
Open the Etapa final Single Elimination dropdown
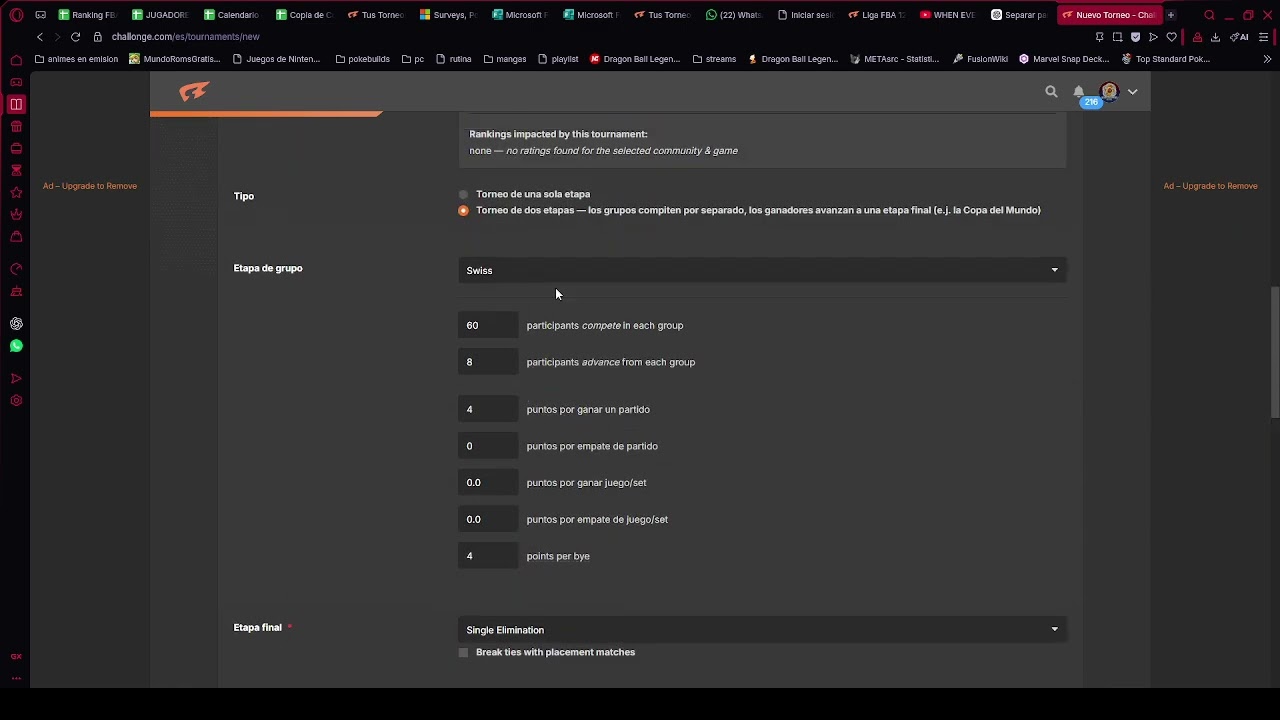pos(762,630)
